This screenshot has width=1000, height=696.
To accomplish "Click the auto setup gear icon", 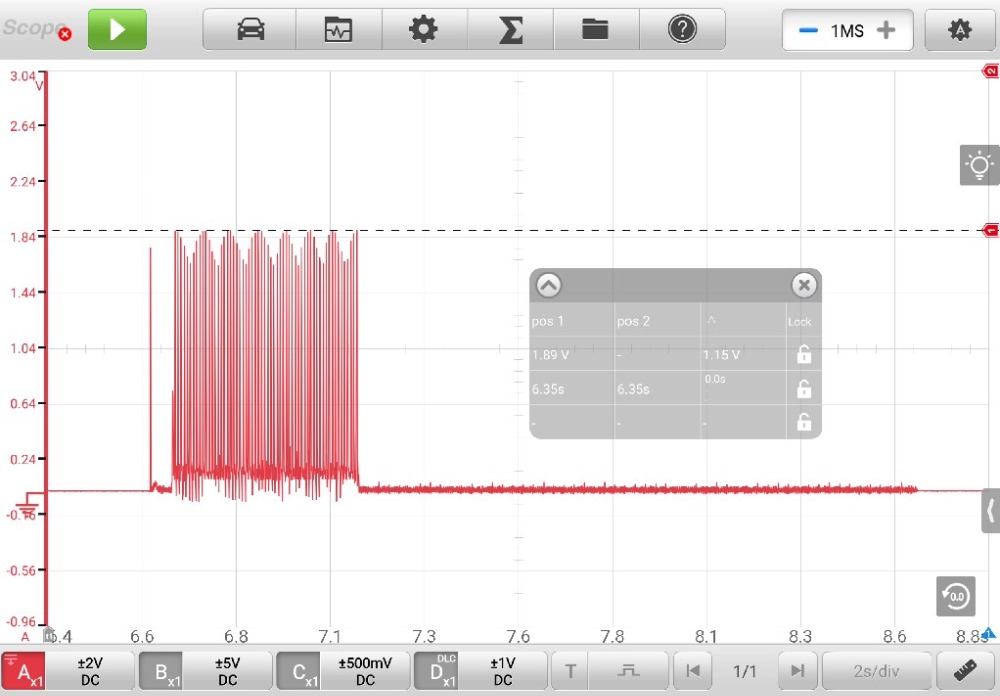I will [960, 30].
